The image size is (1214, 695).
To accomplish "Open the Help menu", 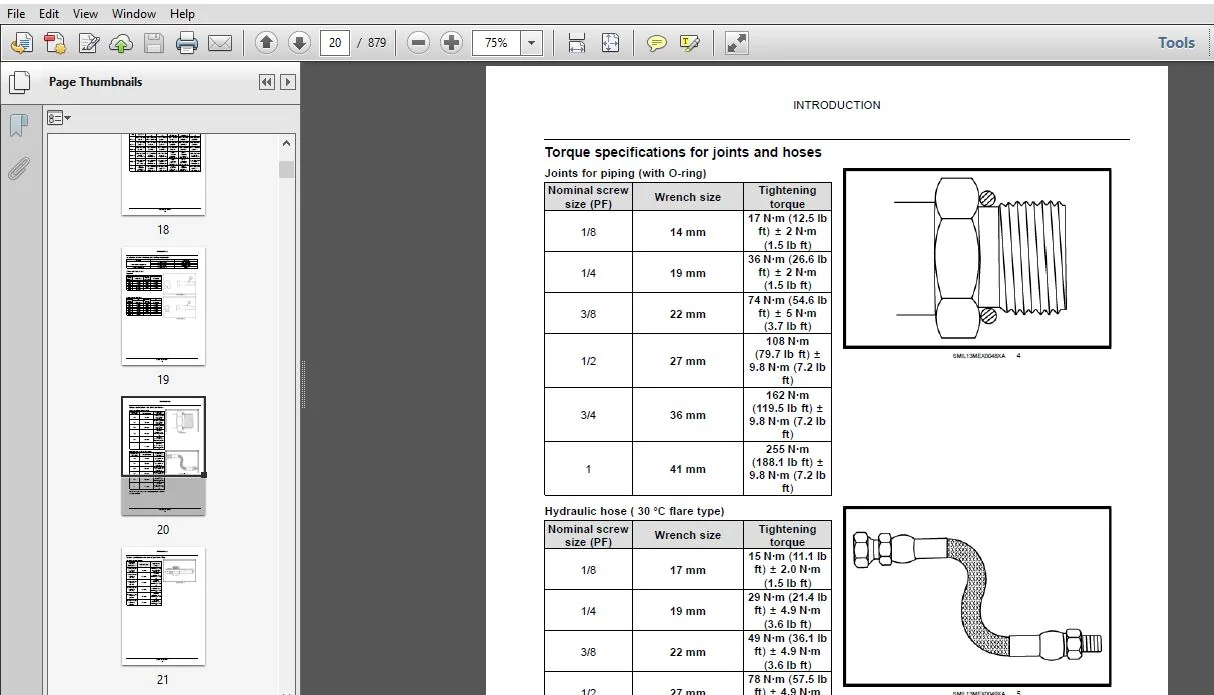I will (183, 14).
